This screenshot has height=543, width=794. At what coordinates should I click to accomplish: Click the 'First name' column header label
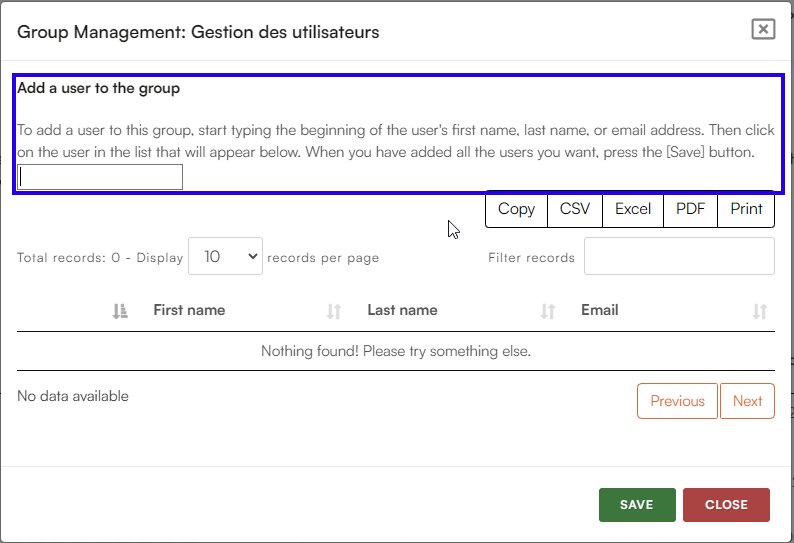[189, 310]
